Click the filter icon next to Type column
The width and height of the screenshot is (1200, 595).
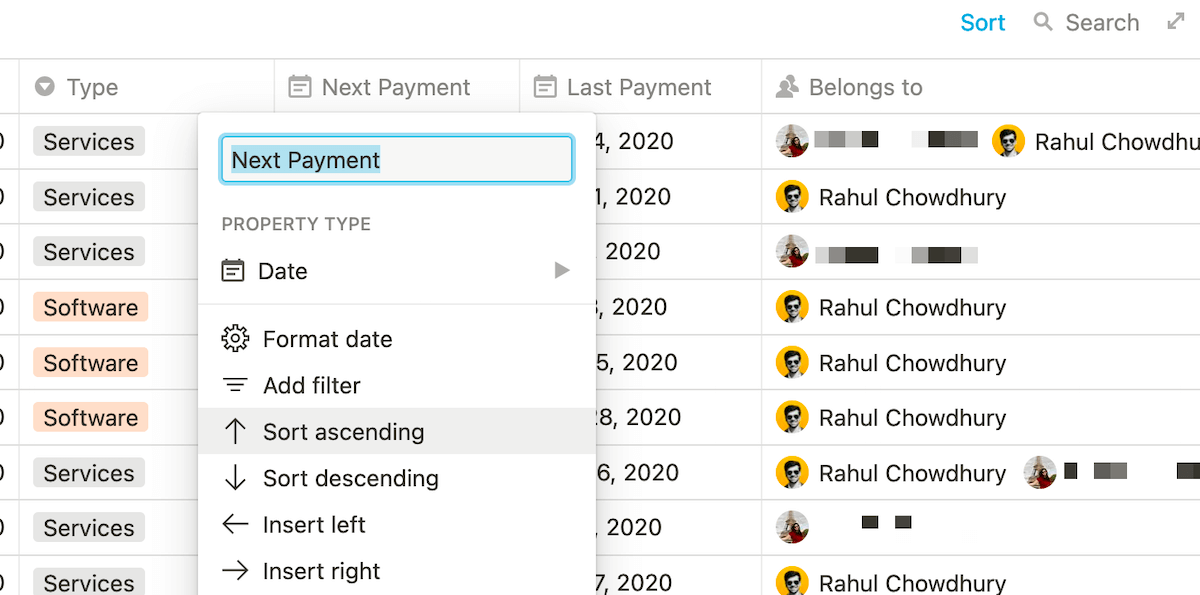[x=44, y=87]
